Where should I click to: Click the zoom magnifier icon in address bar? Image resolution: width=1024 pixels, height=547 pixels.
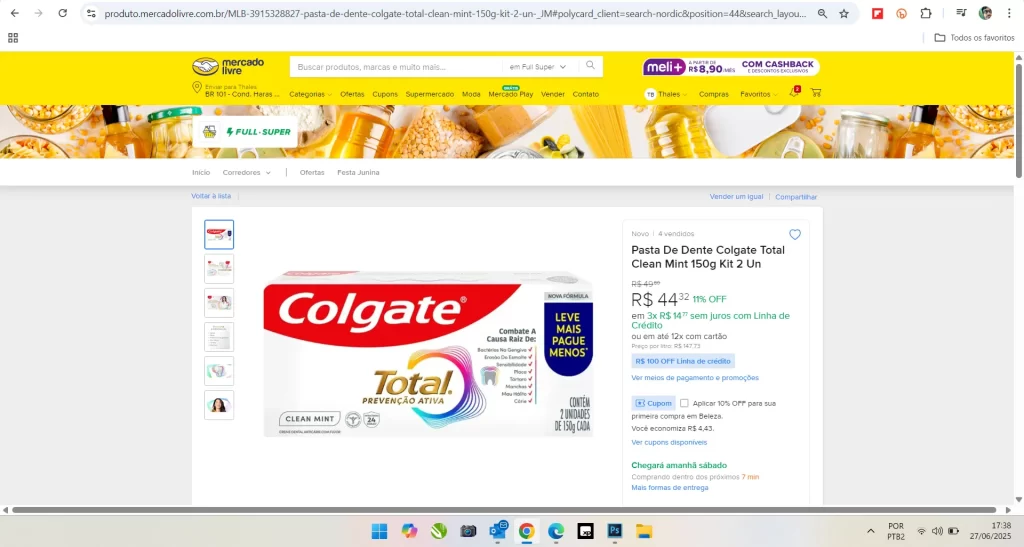pos(822,13)
